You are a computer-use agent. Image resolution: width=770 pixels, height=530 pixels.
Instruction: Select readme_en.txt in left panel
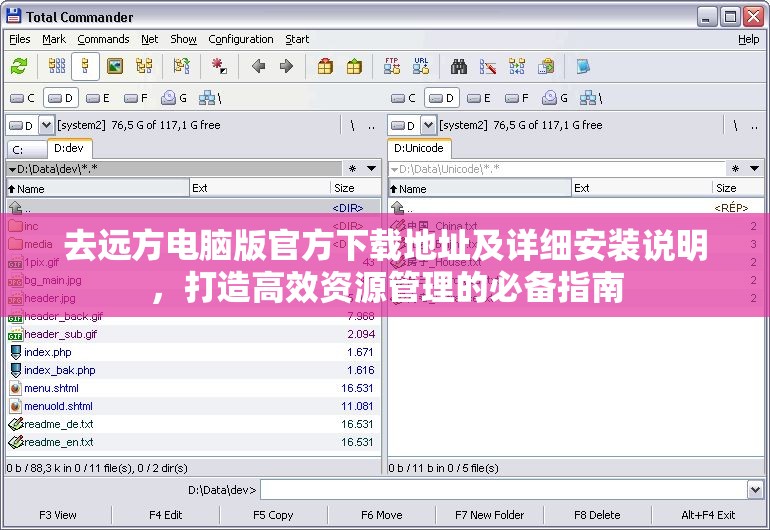(x=193, y=442)
